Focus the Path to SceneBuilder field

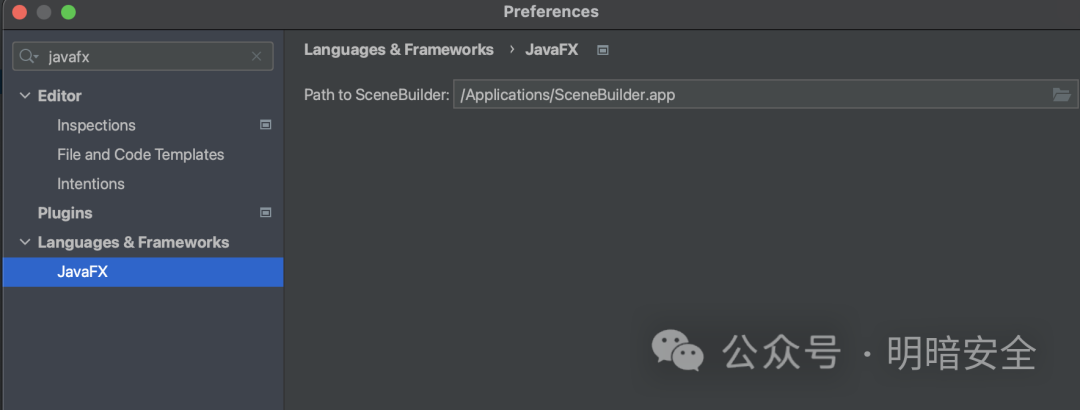pyautogui.click(x=750, y=95)
